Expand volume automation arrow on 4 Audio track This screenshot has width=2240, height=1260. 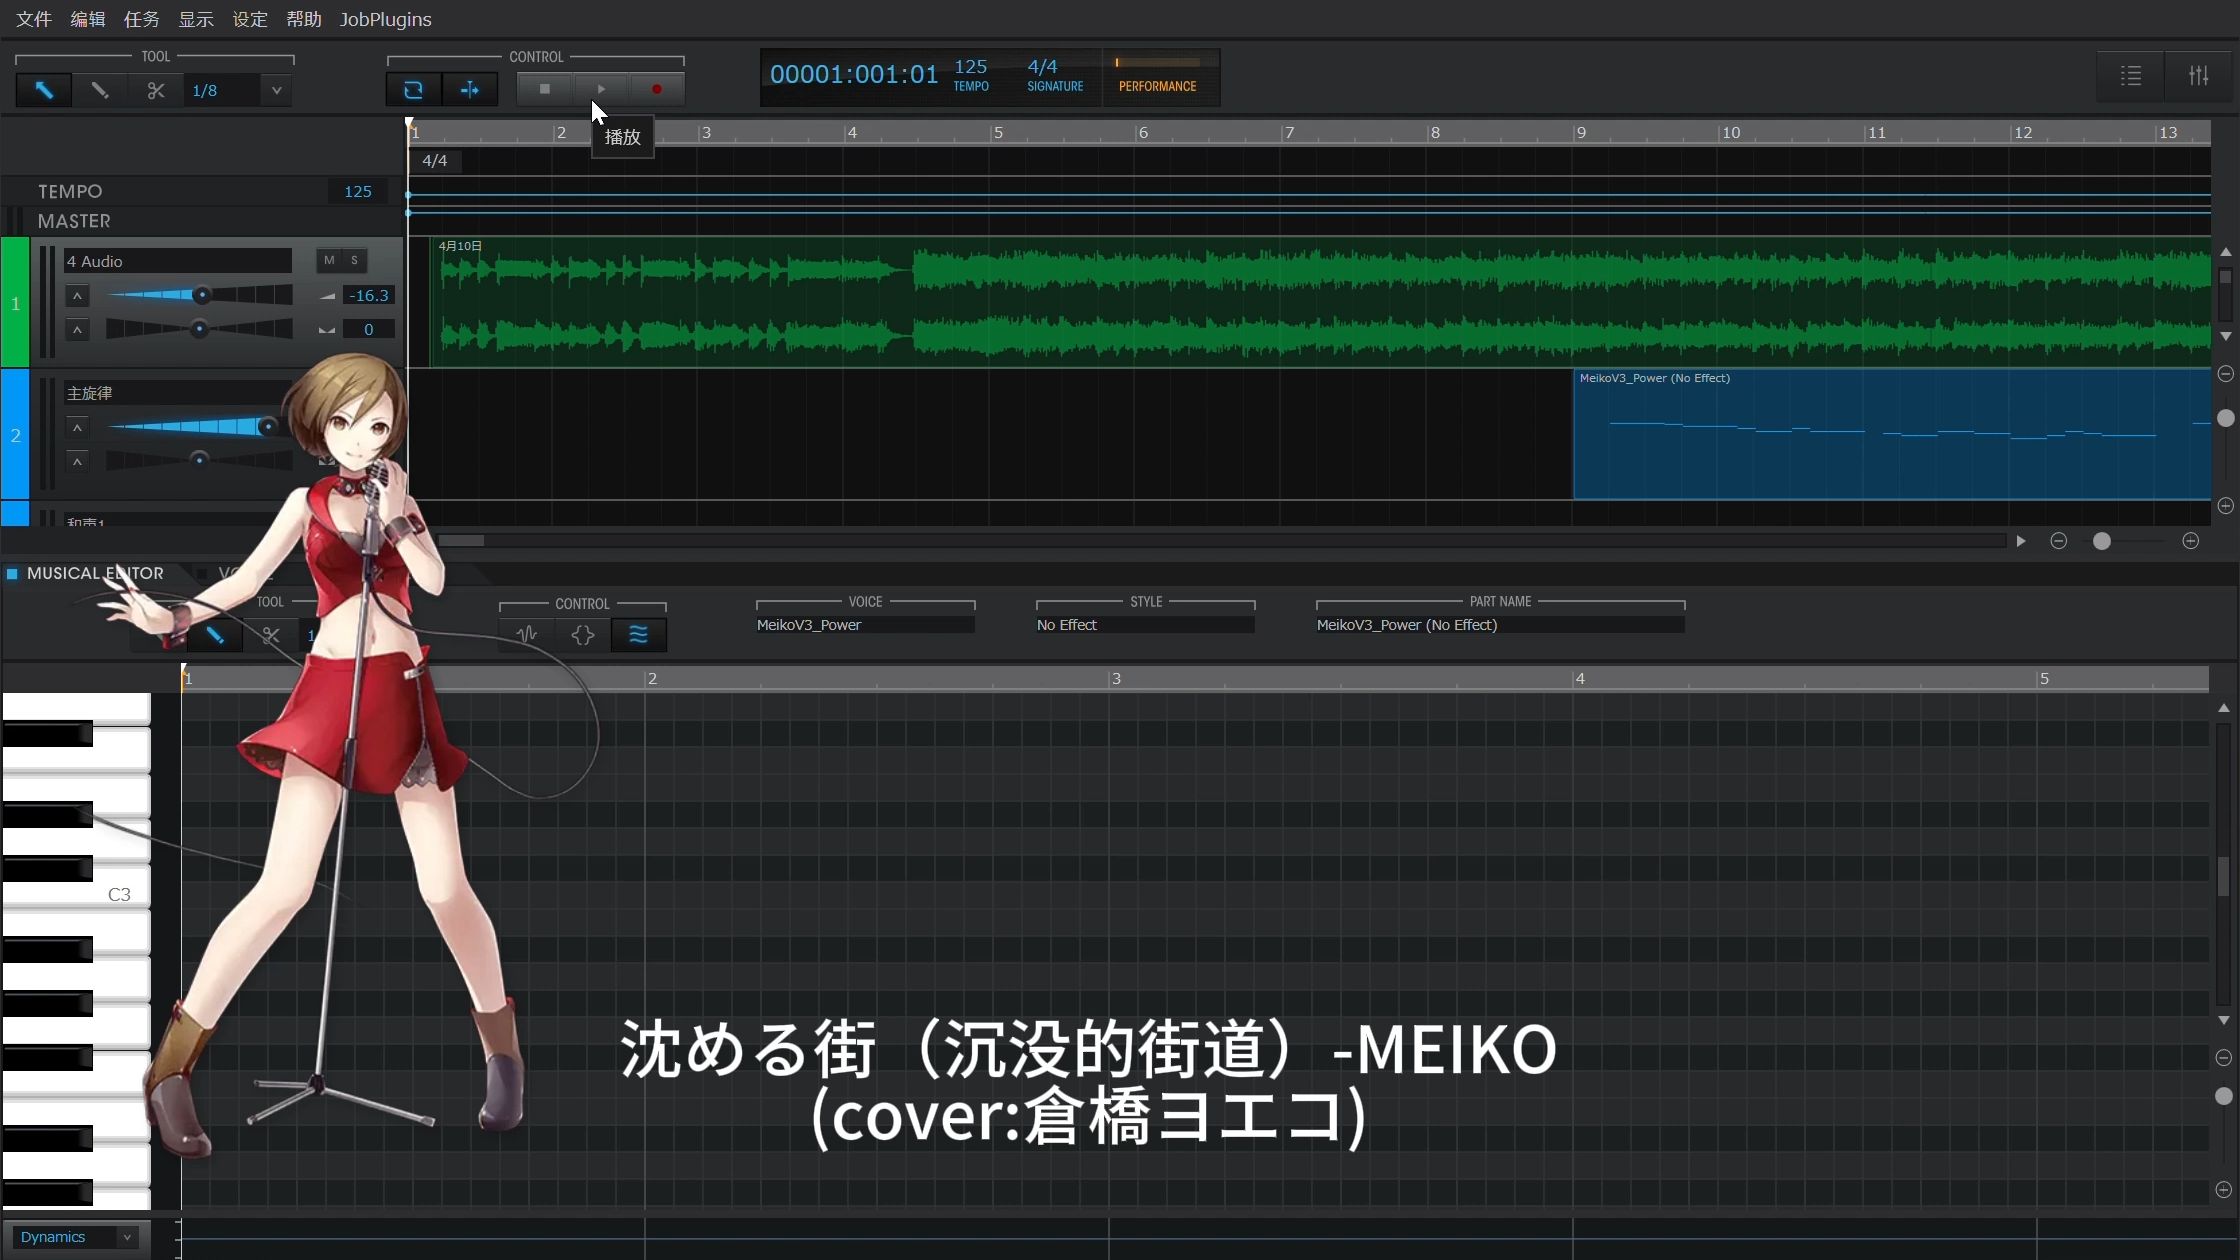tap(77, 296)
